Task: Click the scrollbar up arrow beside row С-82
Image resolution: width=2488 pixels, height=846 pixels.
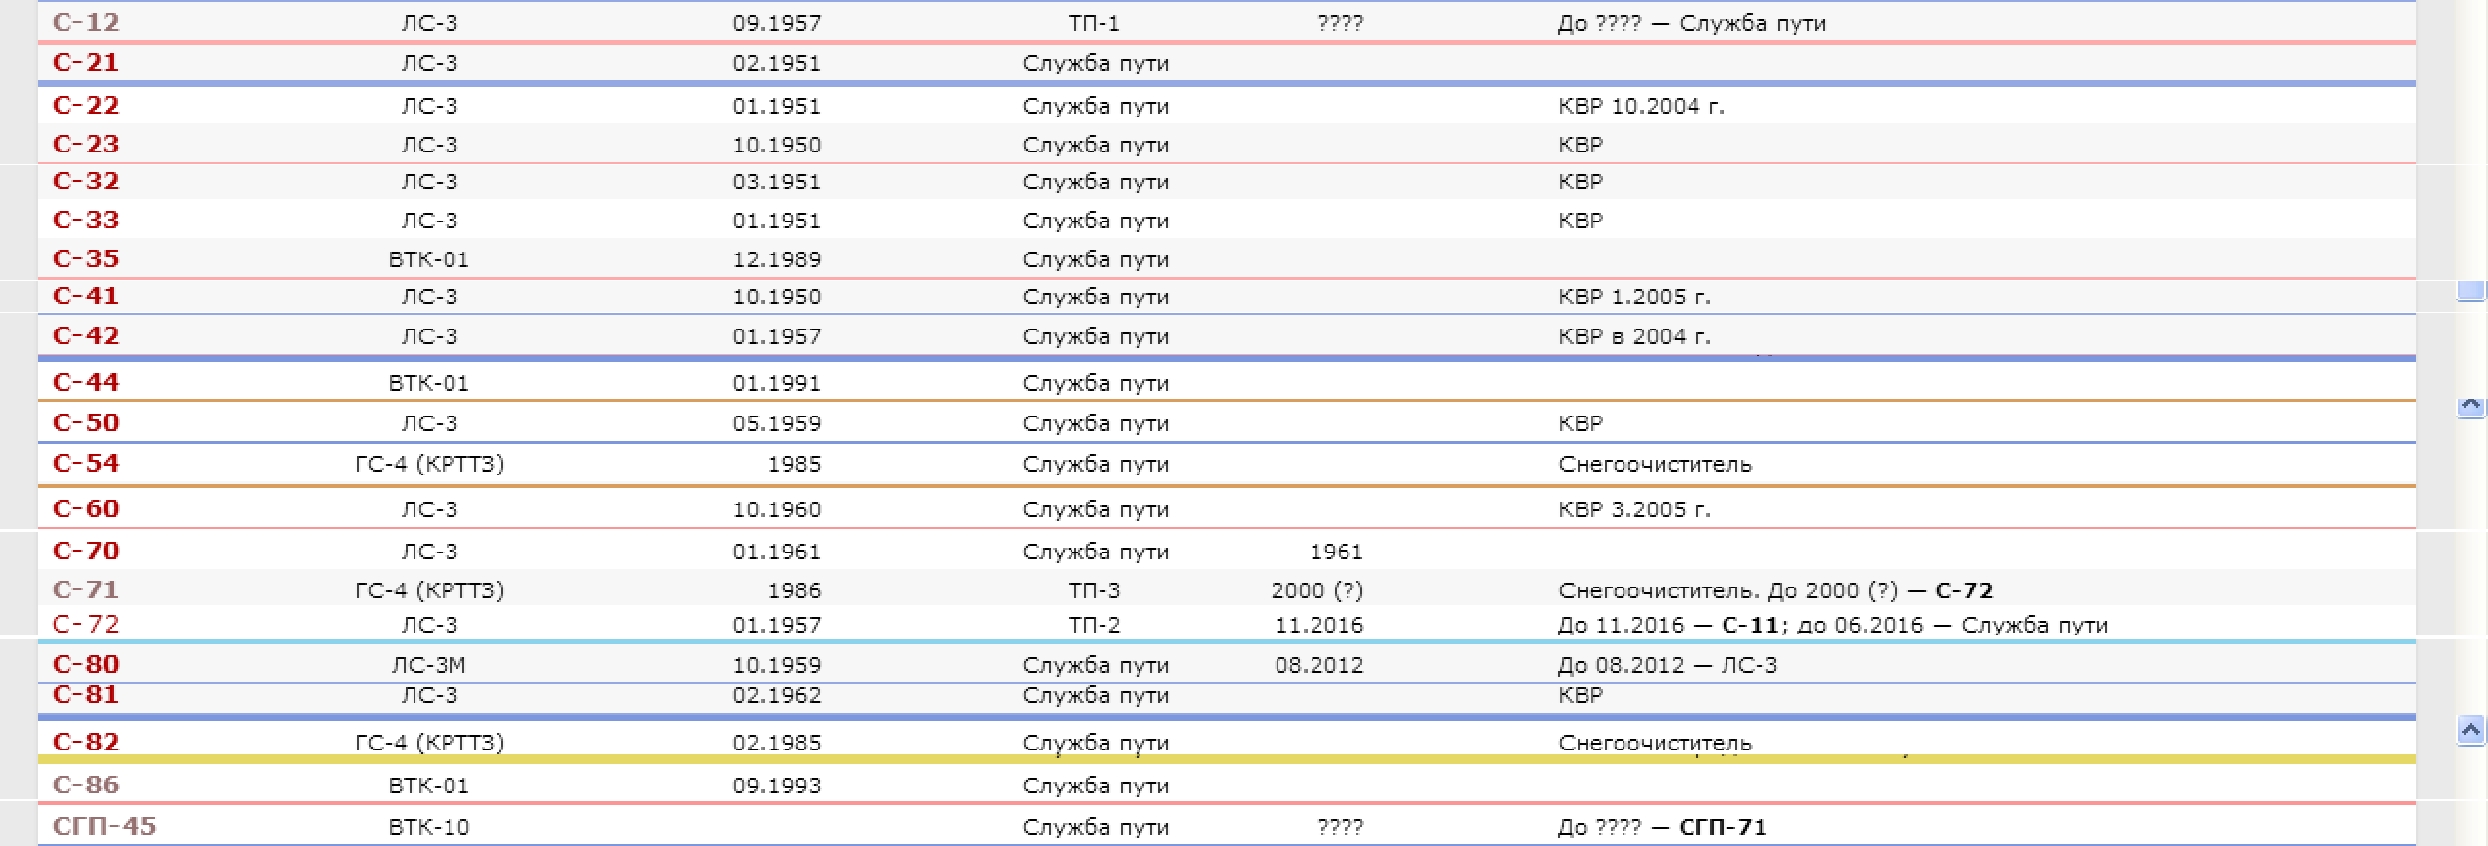Action: (x=2470, y=731)
